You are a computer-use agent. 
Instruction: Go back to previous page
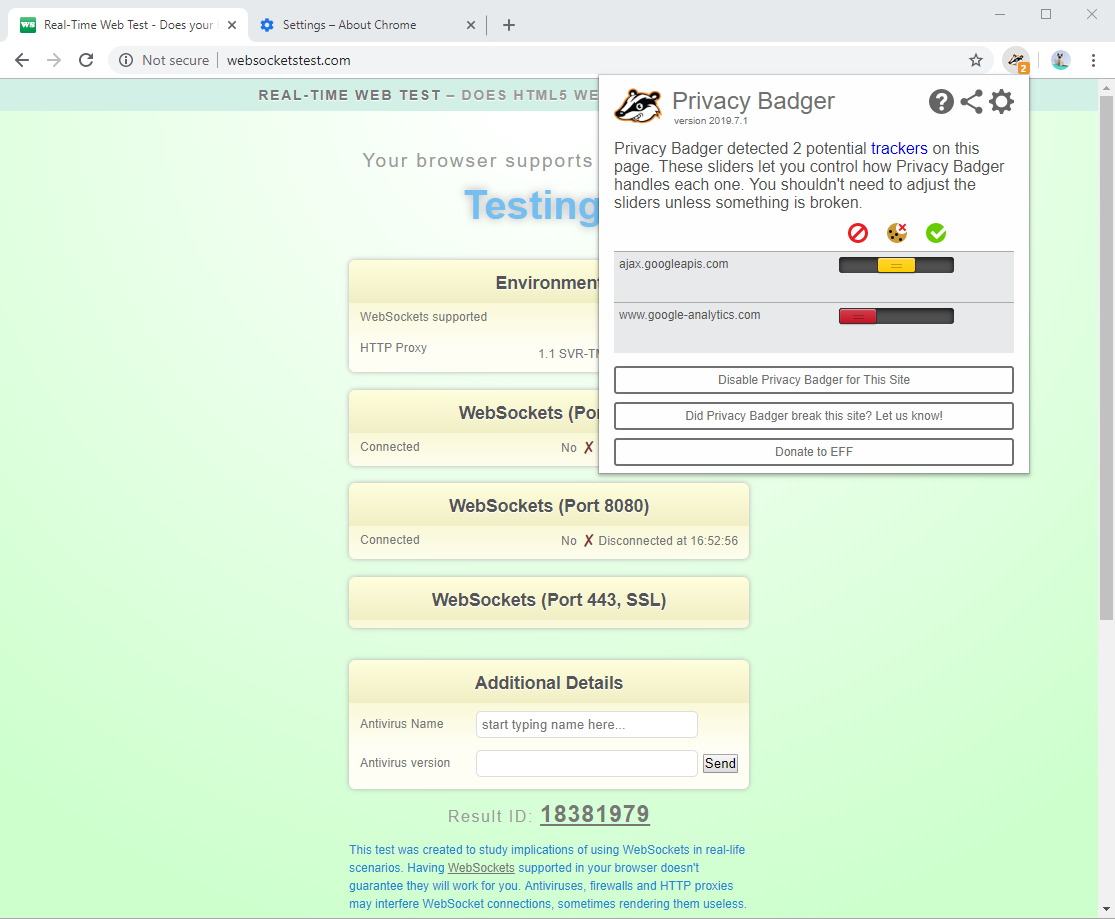[22, 60]
